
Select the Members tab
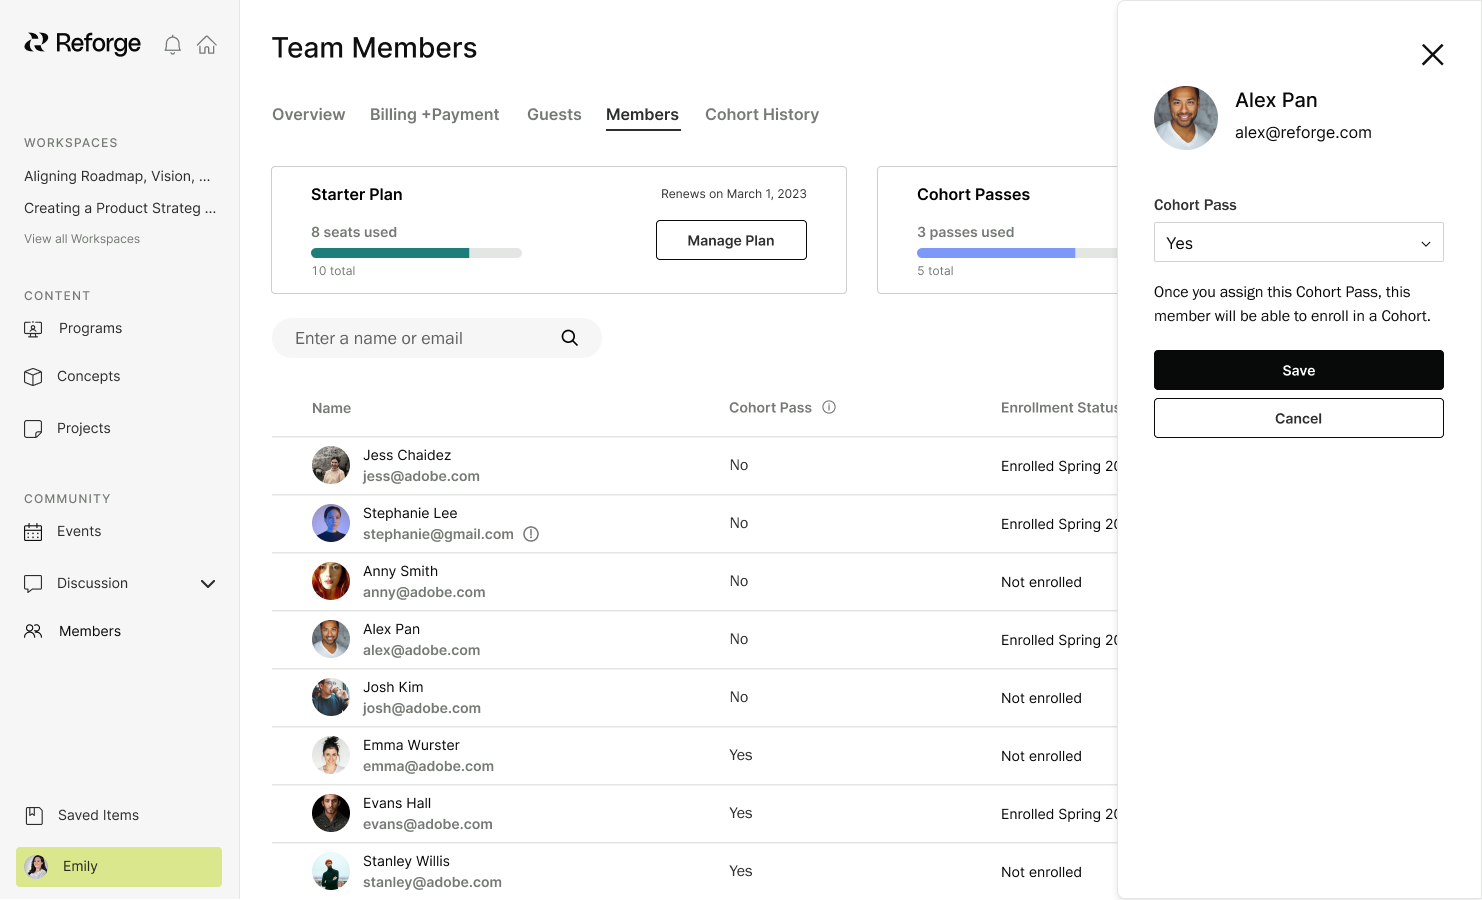(642, 115)
